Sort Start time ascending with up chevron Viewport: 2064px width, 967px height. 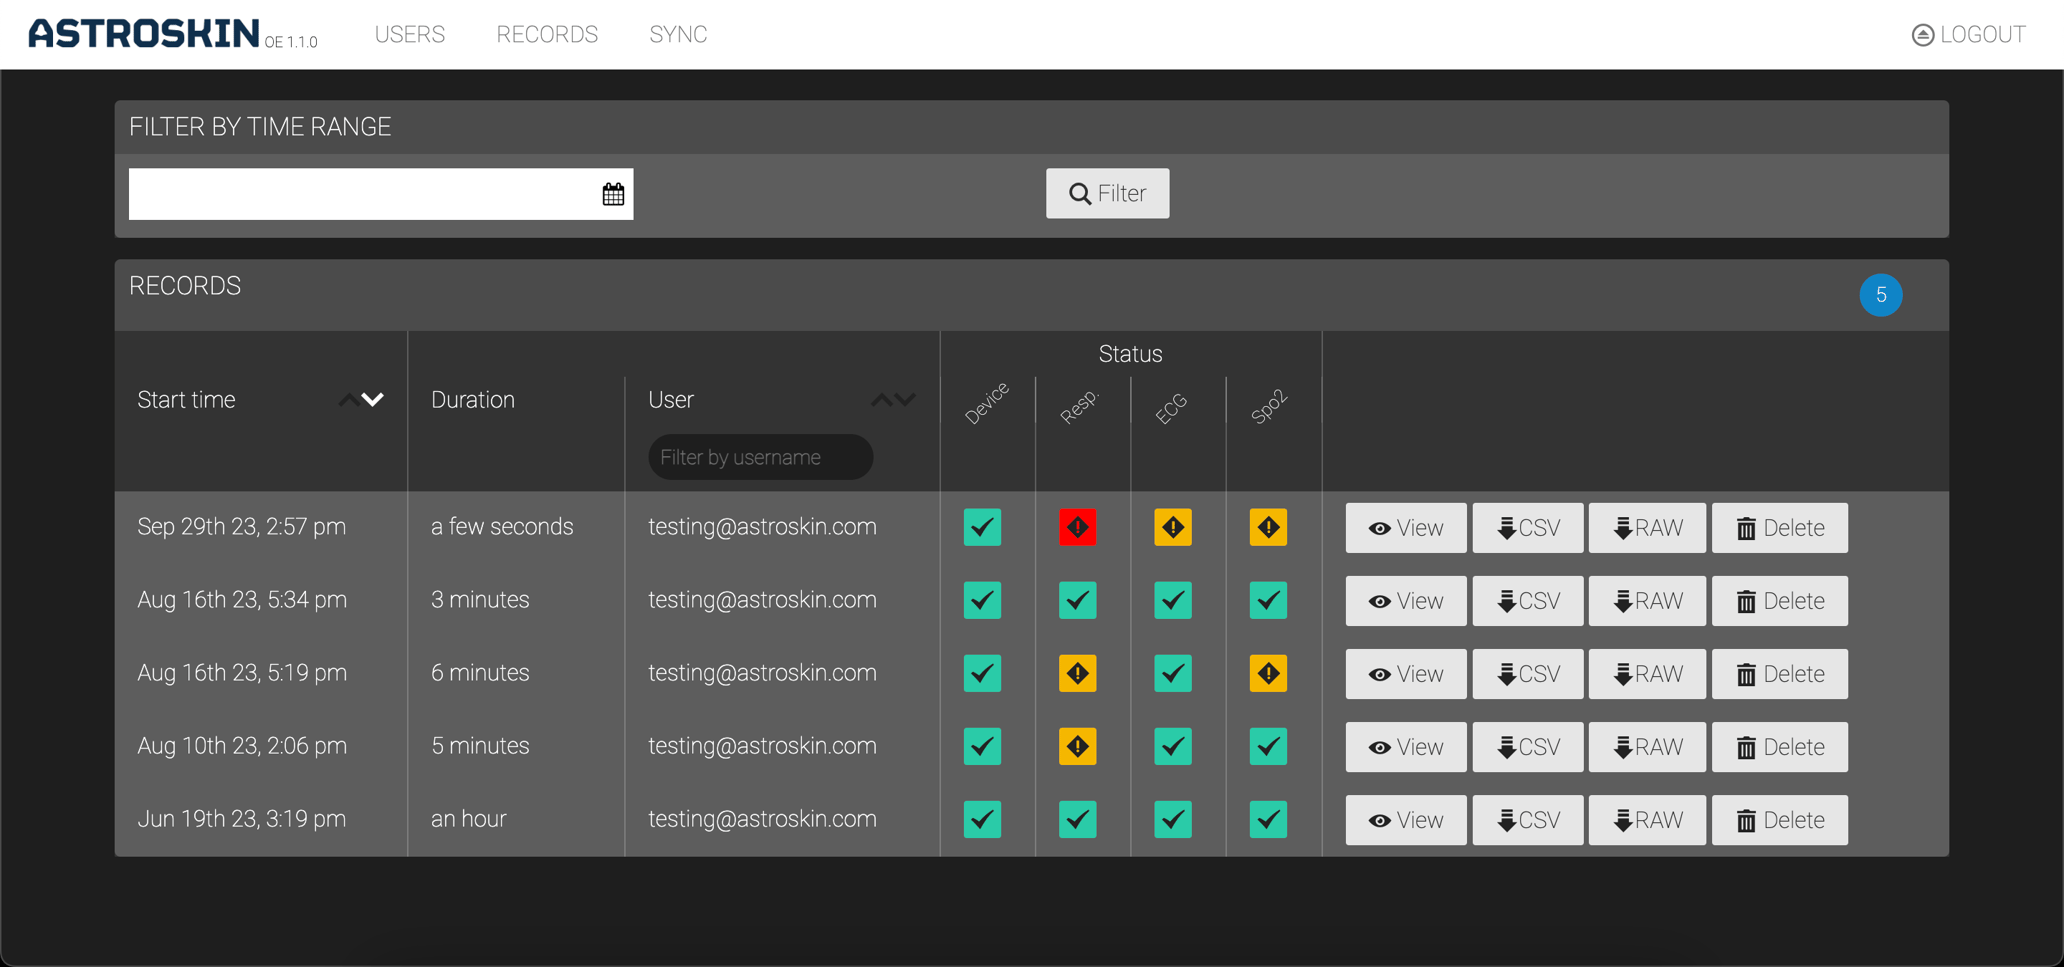tap(347, 400)
